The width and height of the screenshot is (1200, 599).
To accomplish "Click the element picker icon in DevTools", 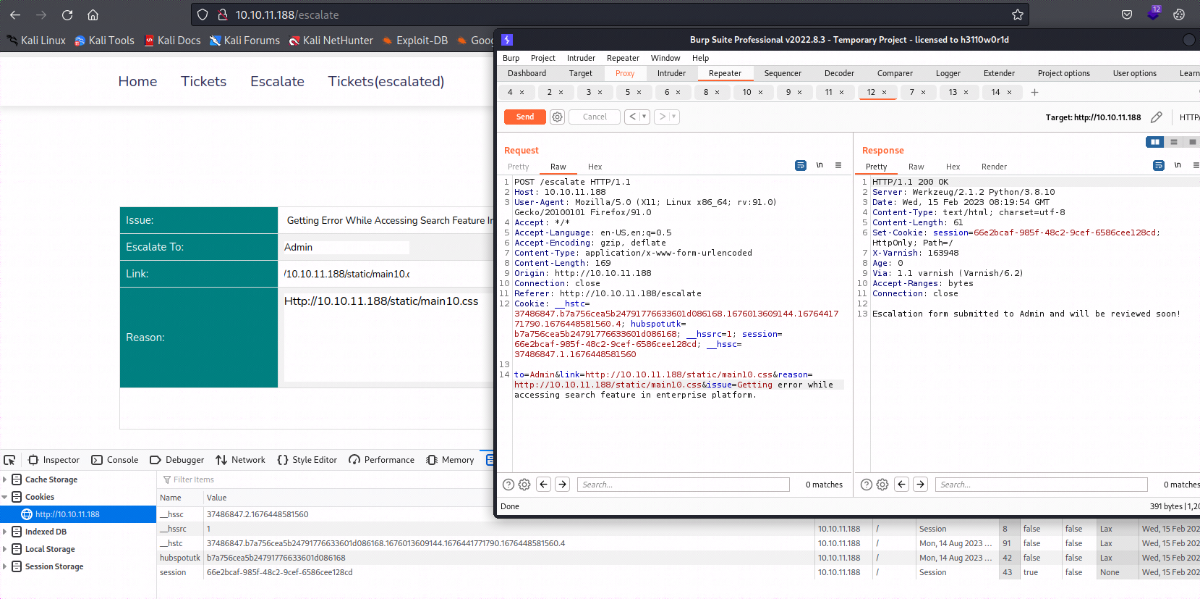I will click(x=10, y=460).
